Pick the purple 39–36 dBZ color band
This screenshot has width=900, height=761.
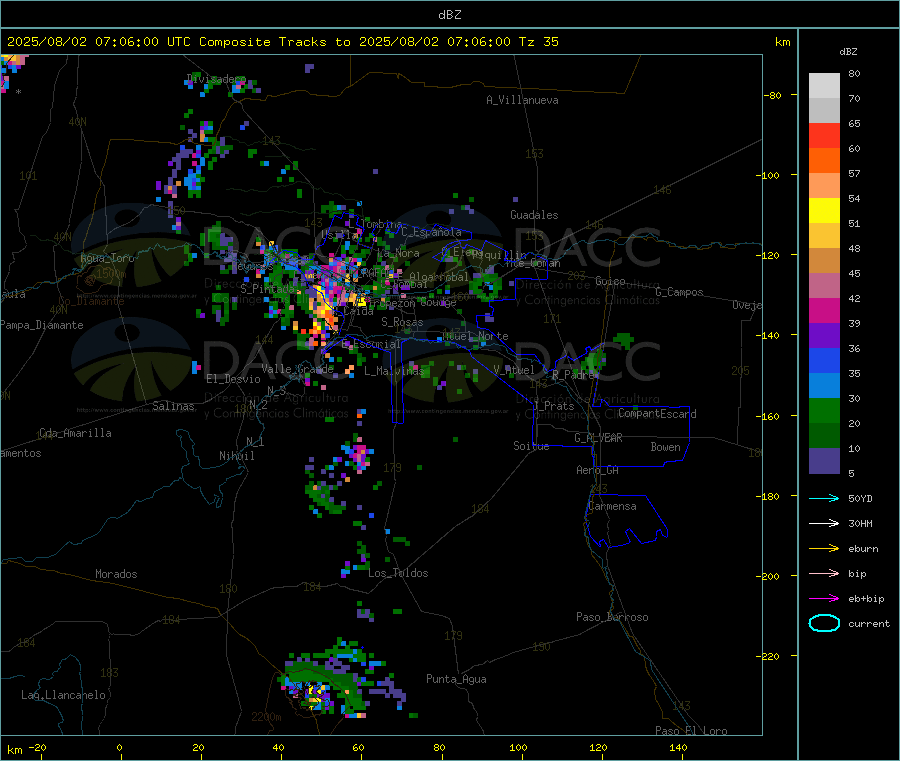click(824, 336)
